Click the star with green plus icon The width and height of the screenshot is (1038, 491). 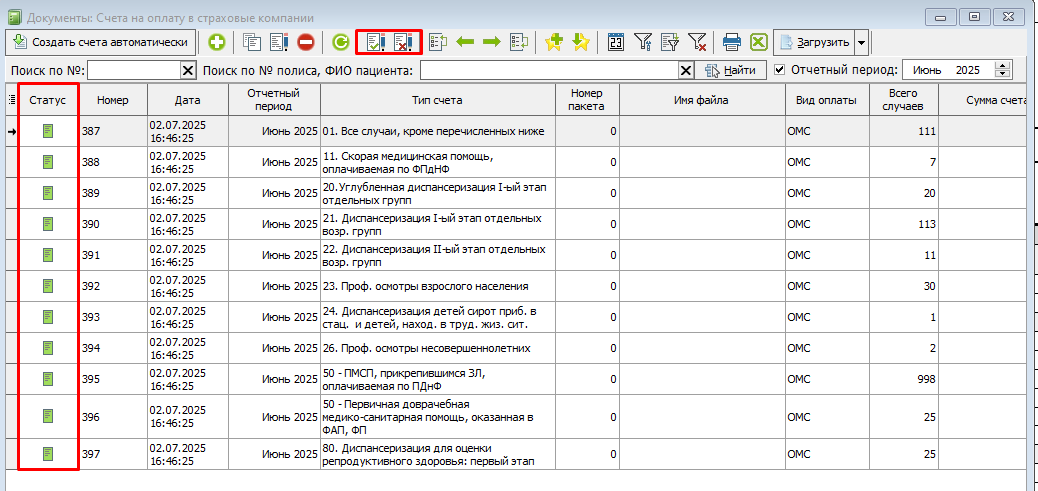(x=553, y=42)
